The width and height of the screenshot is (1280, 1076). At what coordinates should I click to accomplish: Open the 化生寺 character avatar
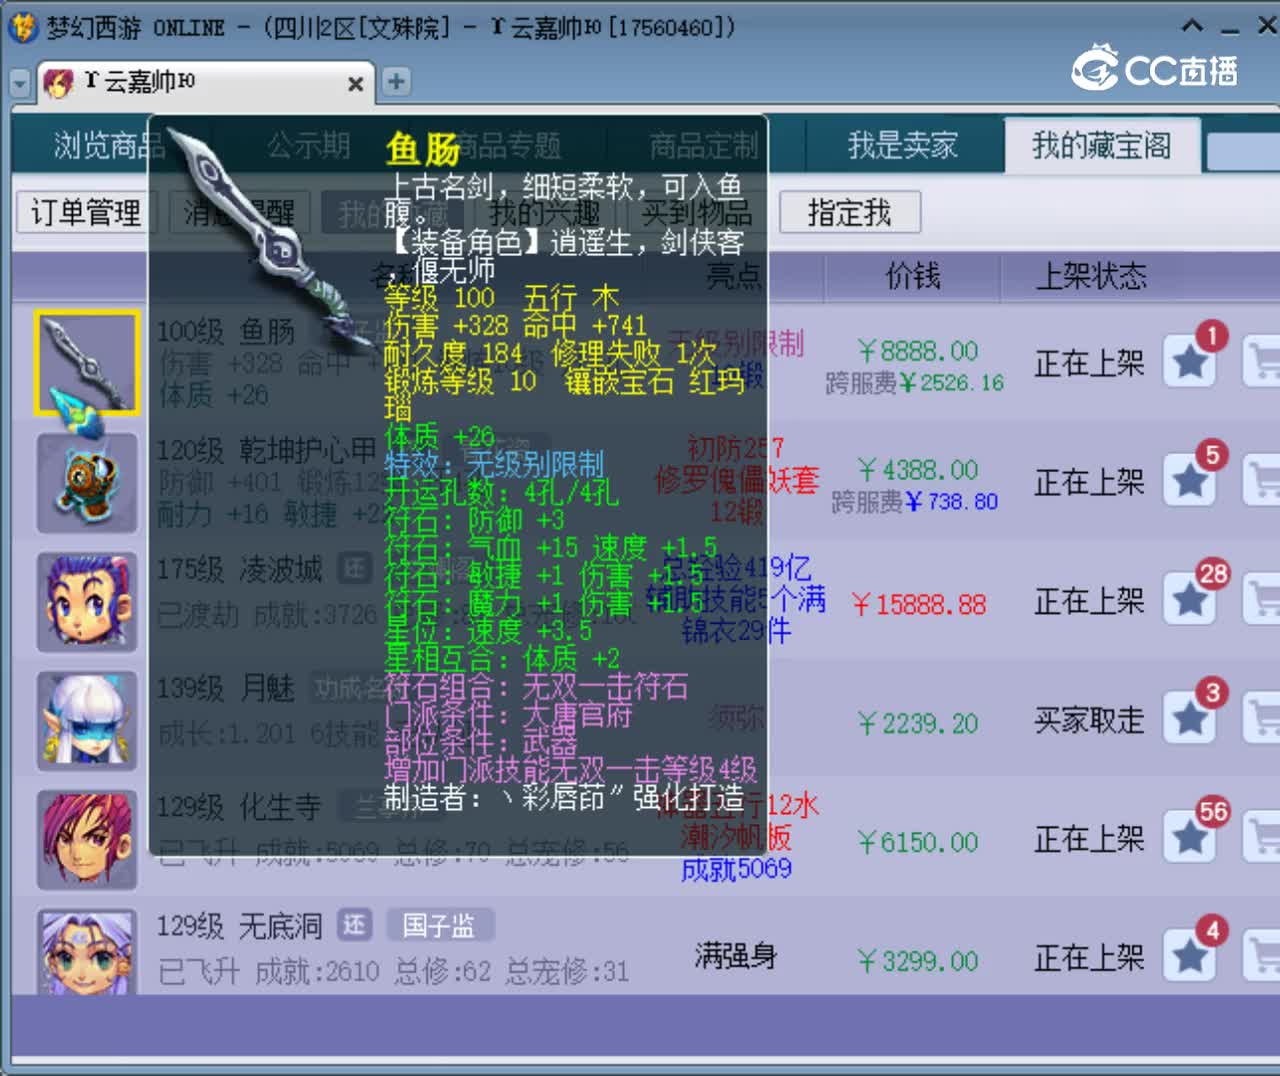[87, 840]
